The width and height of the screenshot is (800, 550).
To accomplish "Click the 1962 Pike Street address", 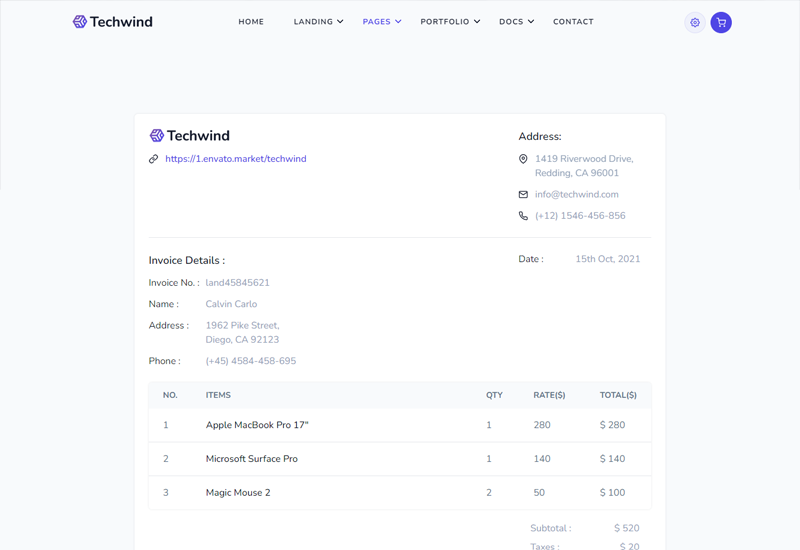I will [x=242, y=333].
